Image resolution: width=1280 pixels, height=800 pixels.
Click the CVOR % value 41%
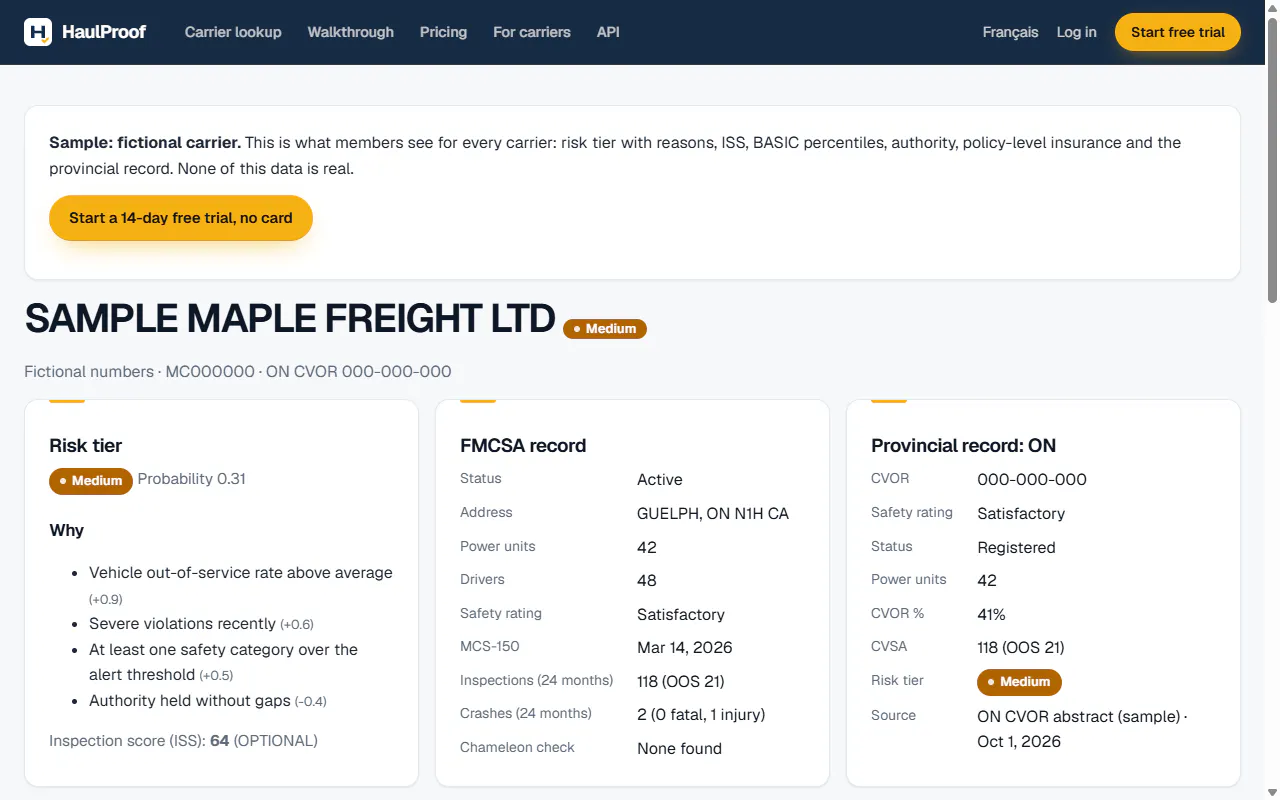(x=991, y=615)
